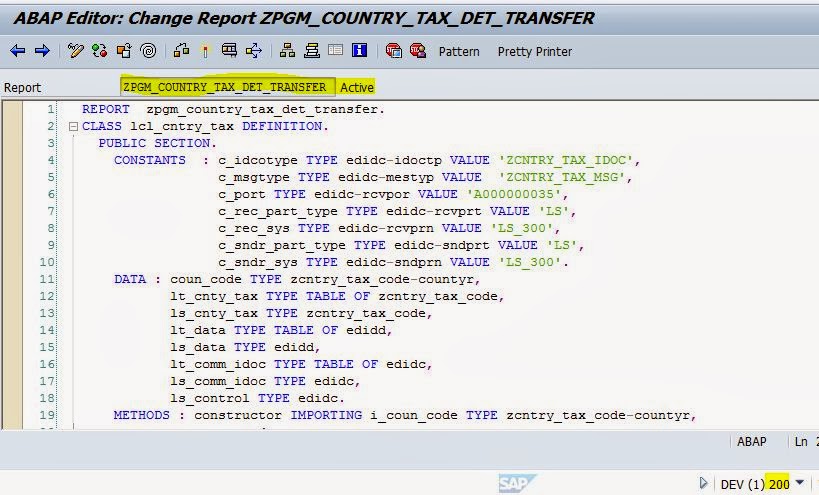This screenshot has height=495, width=819.
Task: Click the DEV (1) 200 system entry
Action: (755, 485)
